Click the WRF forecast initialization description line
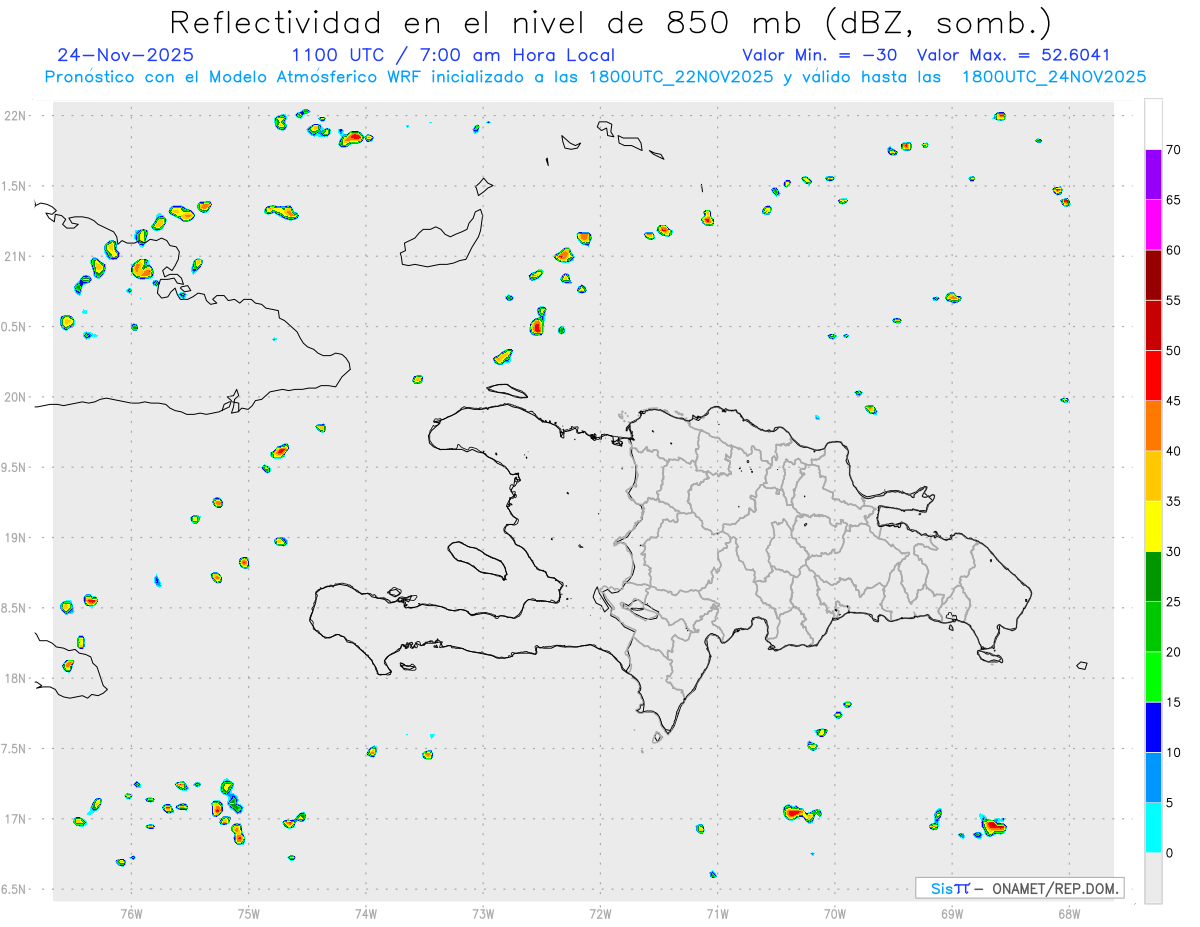Viewport: 1200px width, 927px height. click(x=595, y=77)
